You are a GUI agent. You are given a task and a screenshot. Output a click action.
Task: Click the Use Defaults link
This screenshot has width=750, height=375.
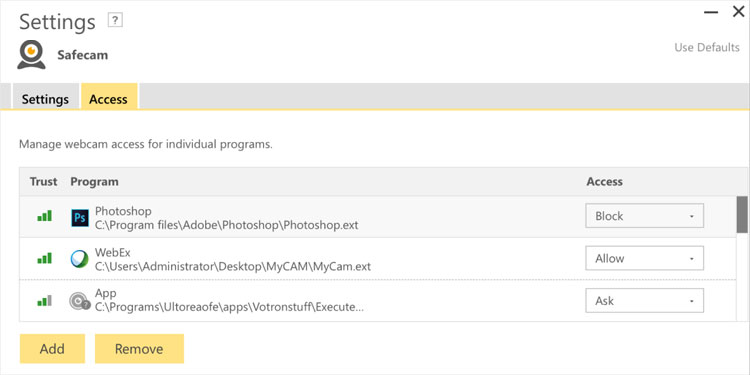[707, 47]
